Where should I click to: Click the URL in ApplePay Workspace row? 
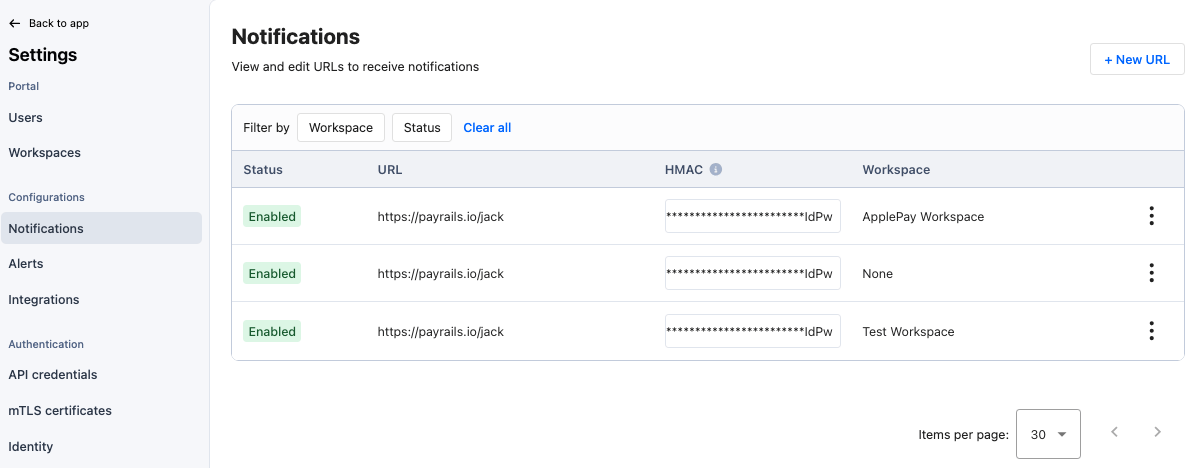click(x=440, y=217)
